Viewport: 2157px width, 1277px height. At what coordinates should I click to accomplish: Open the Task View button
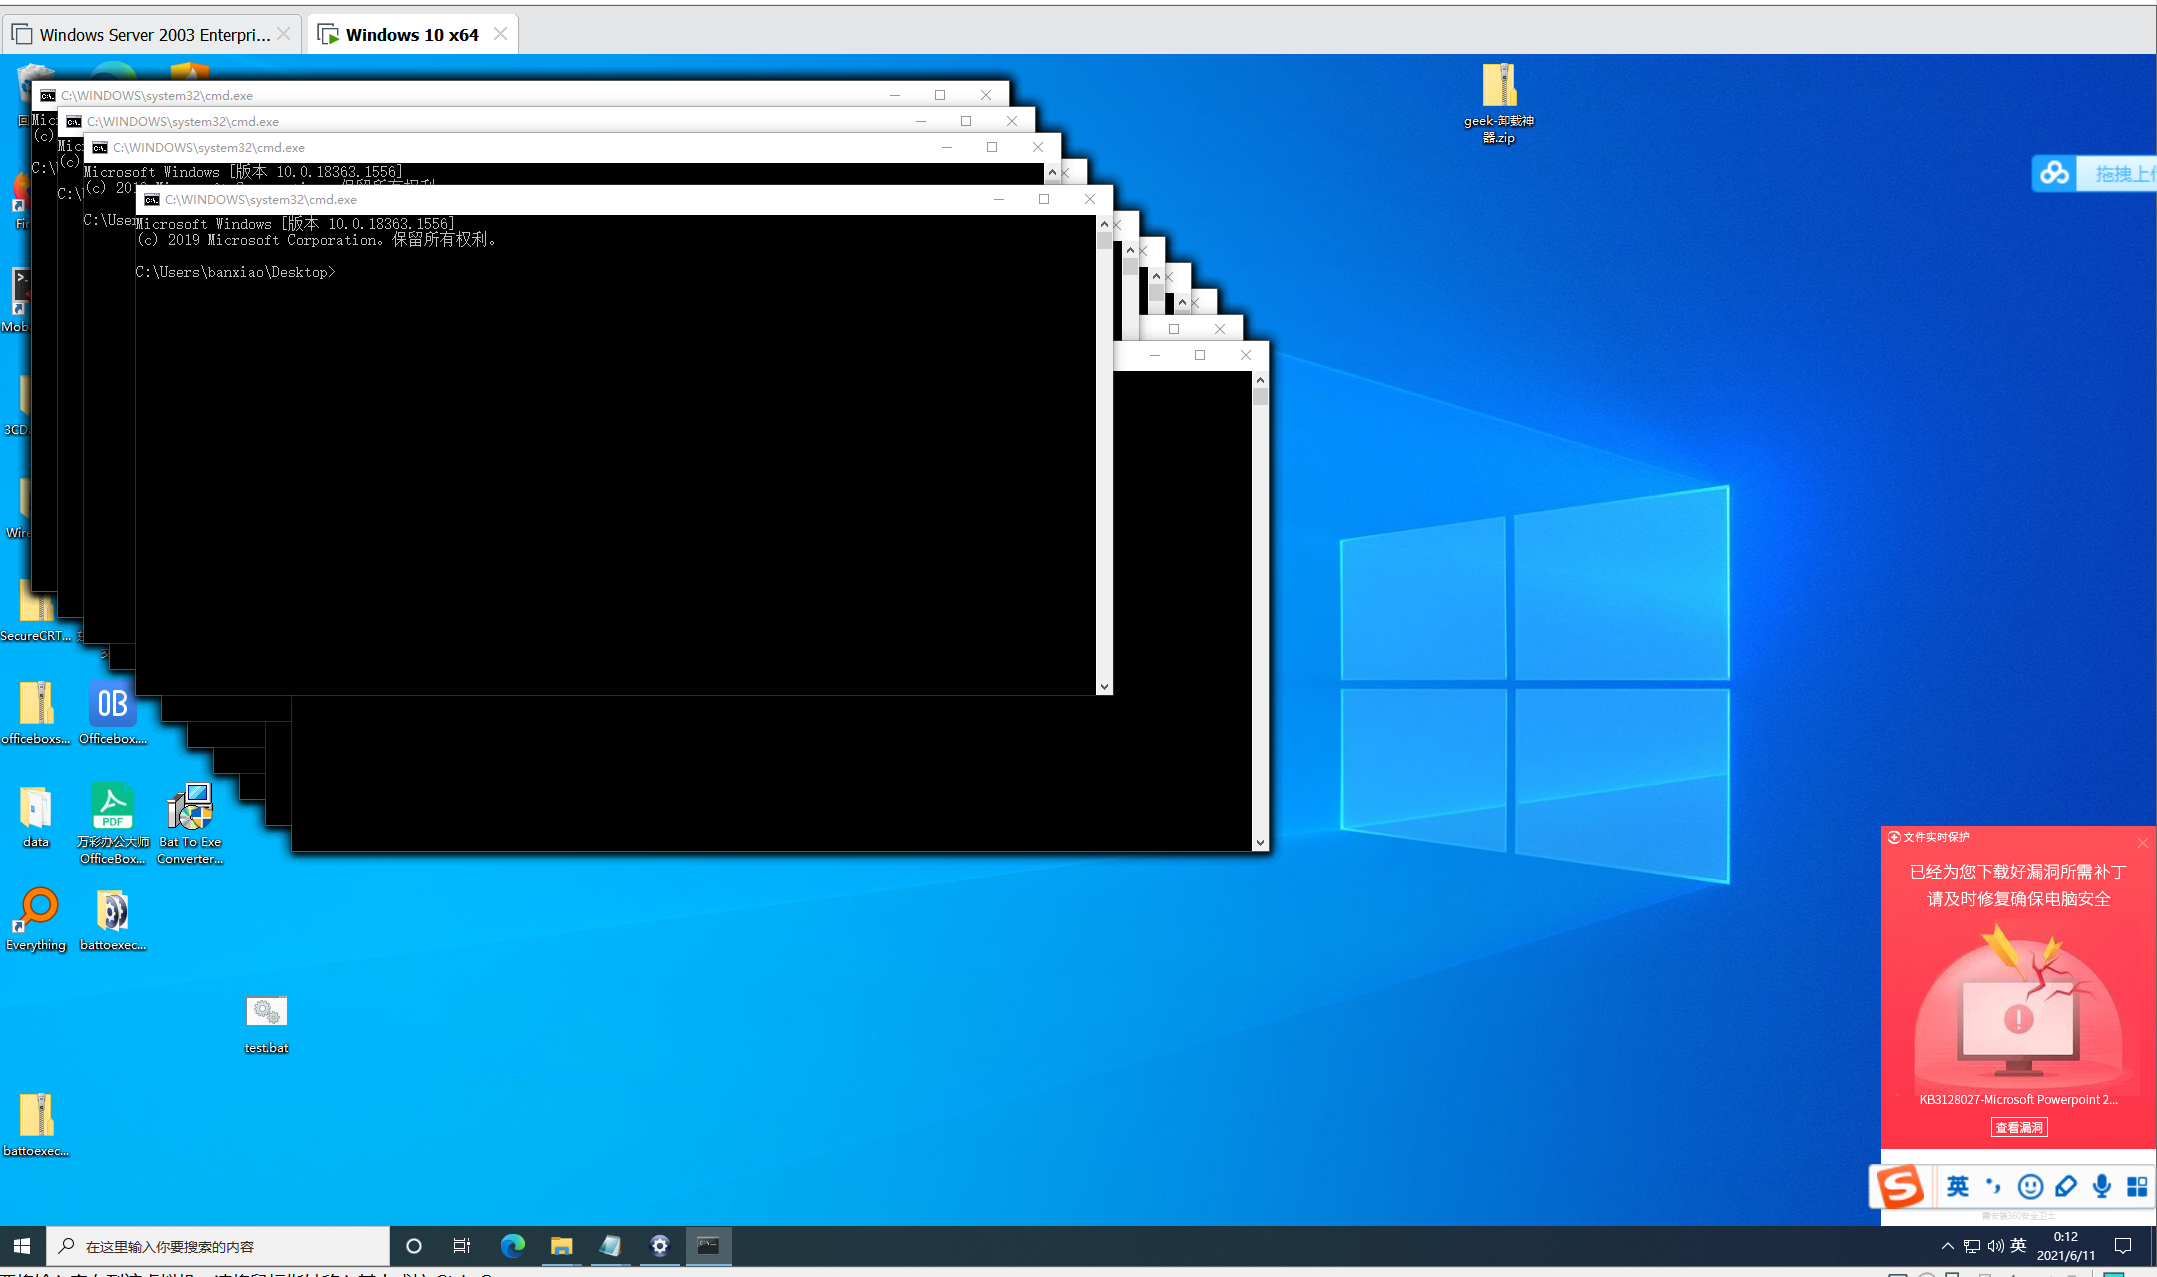click(462, 1246)
